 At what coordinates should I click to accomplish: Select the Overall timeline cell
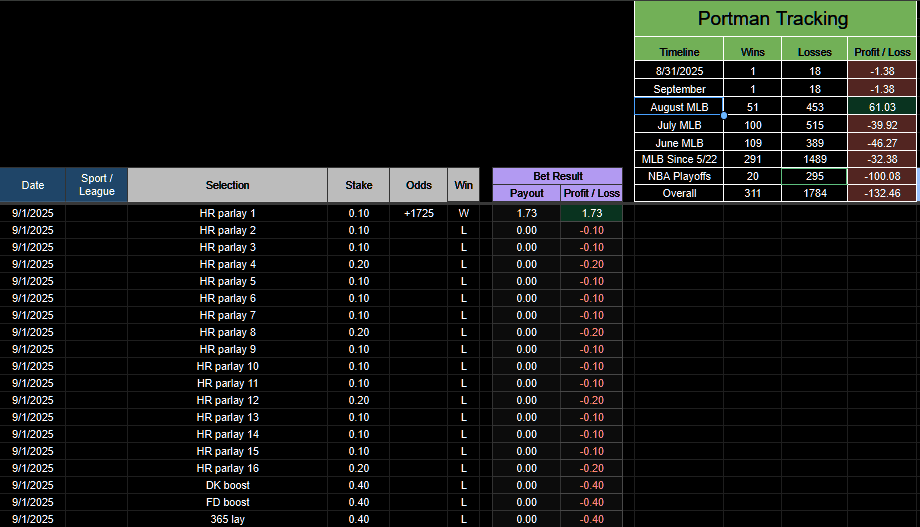[x=679, y=193]
